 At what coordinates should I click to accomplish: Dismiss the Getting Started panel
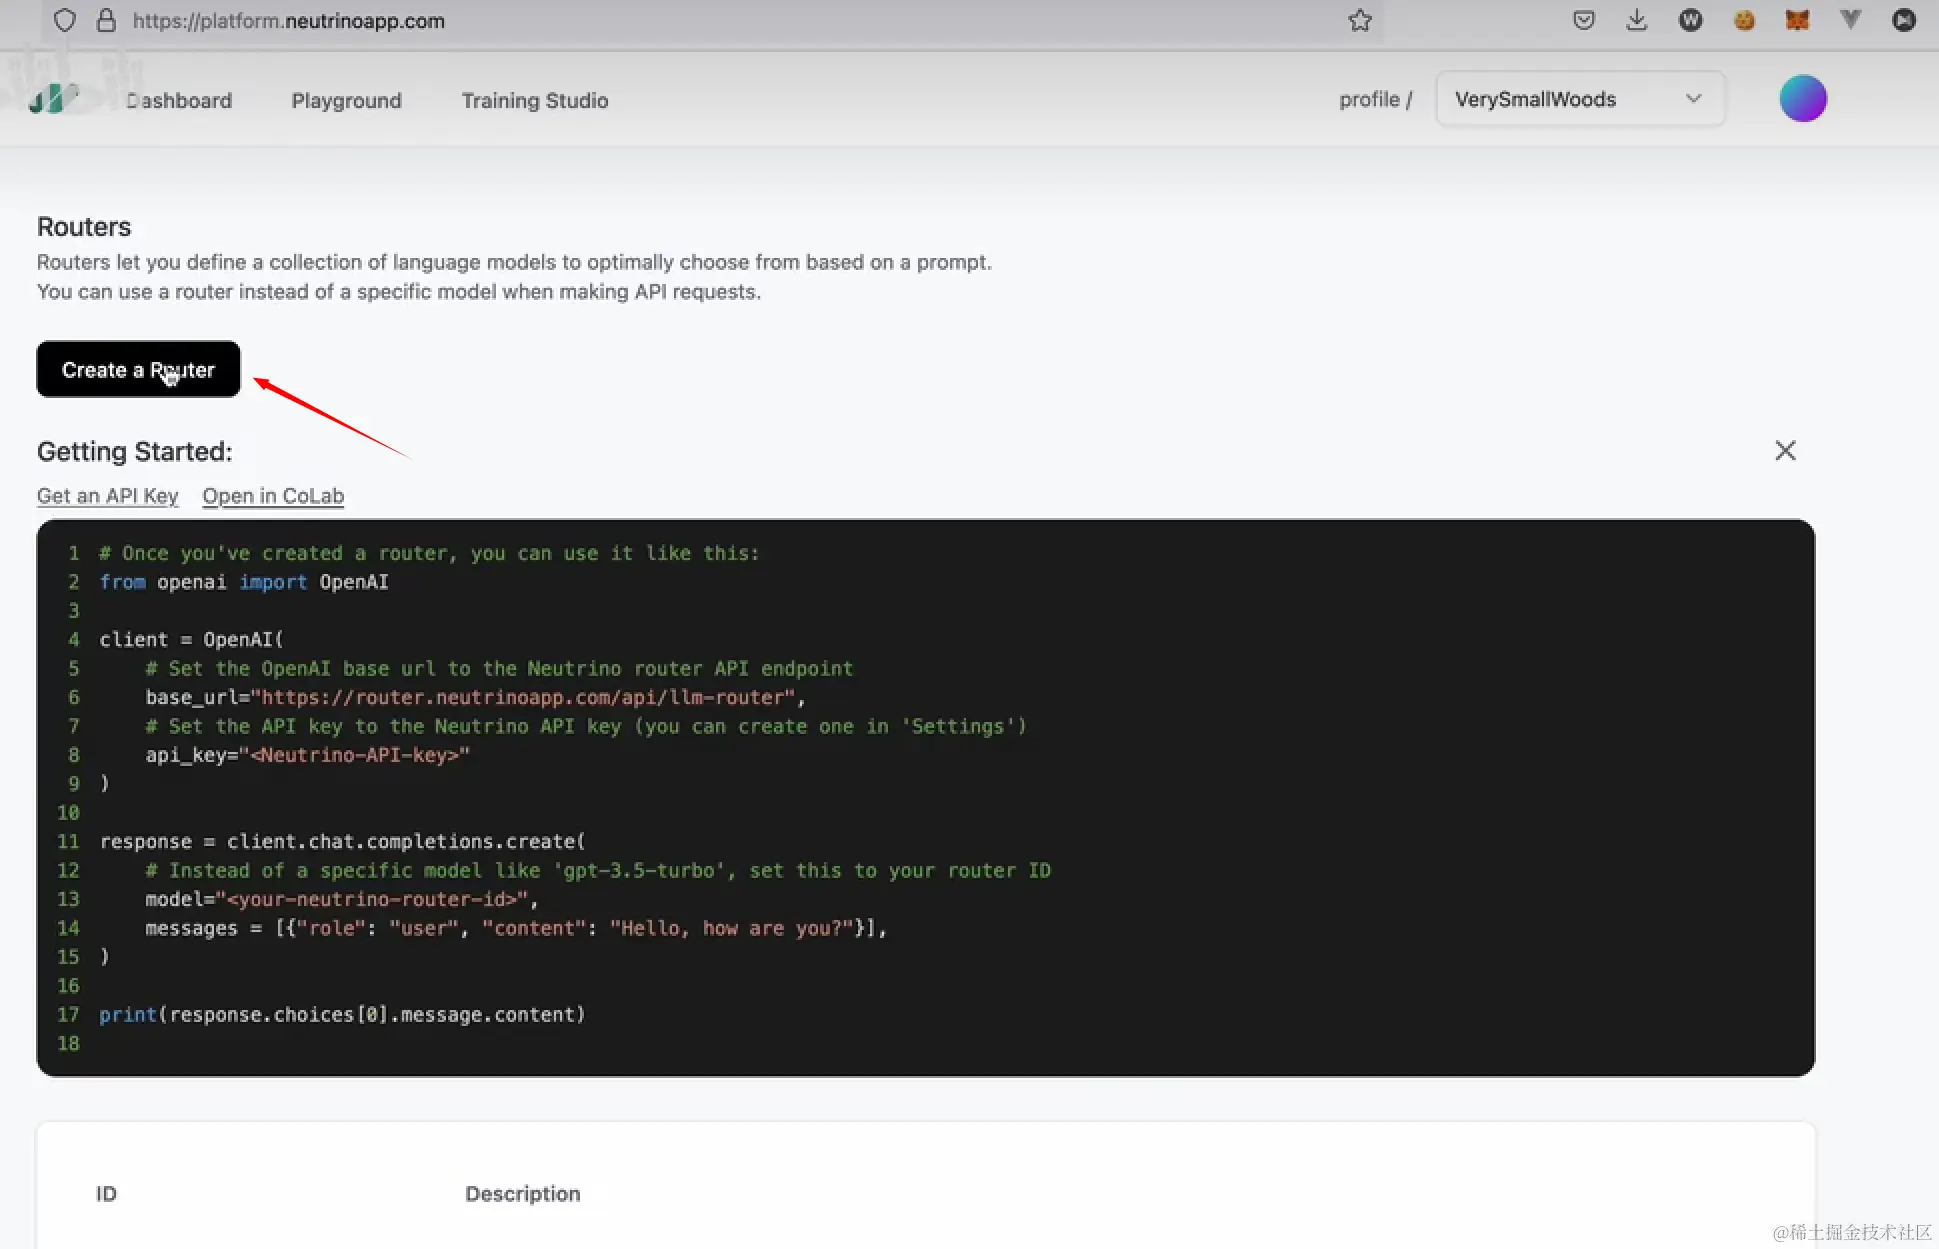1785,451
